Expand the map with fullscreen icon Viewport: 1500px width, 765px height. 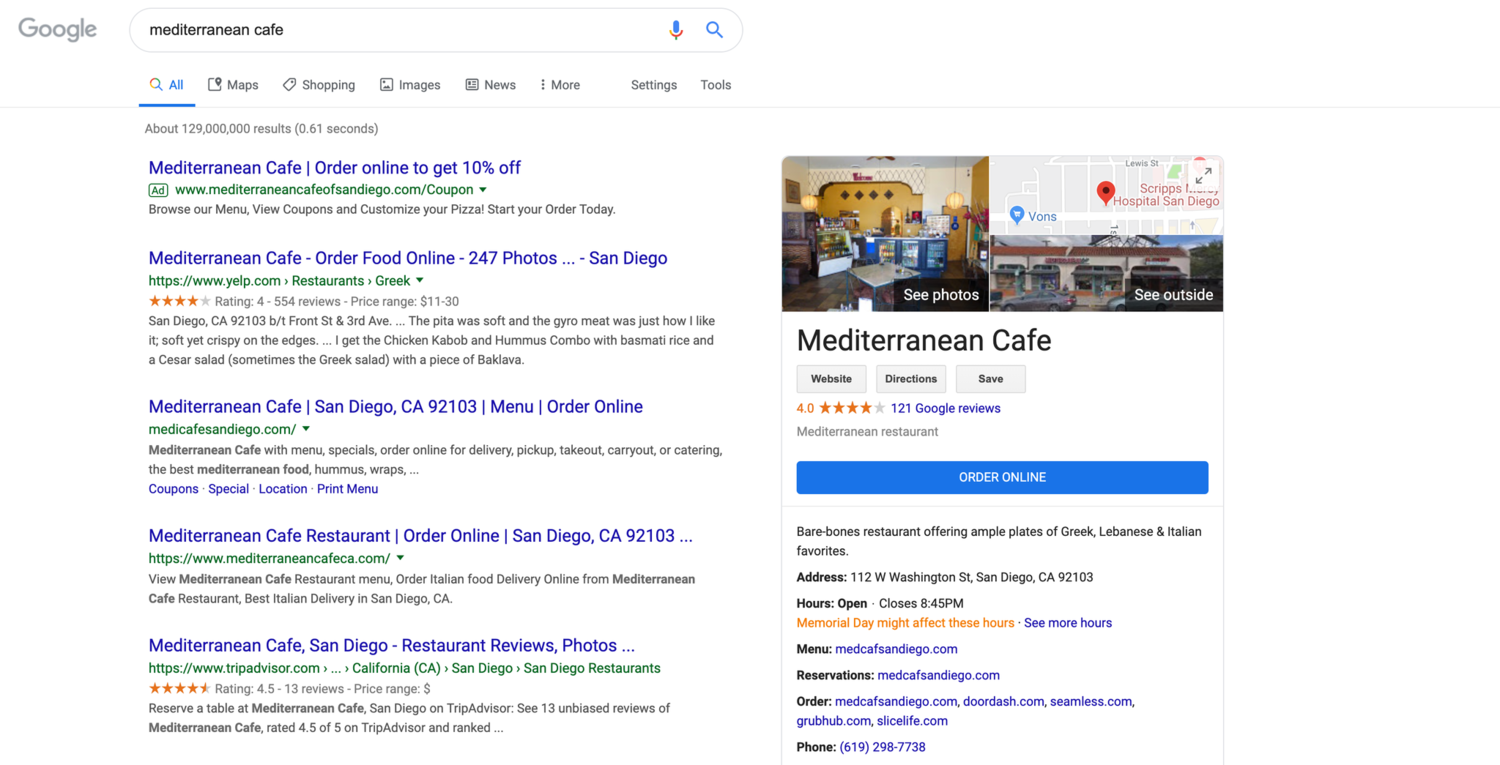coord(1203,176)
